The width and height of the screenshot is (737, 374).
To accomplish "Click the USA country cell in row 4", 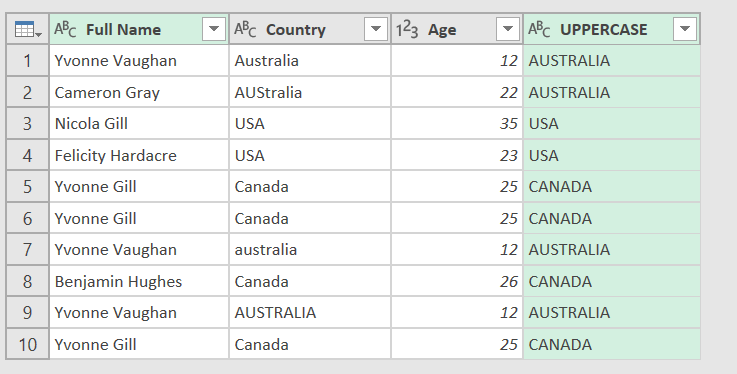I will [310, 155].
